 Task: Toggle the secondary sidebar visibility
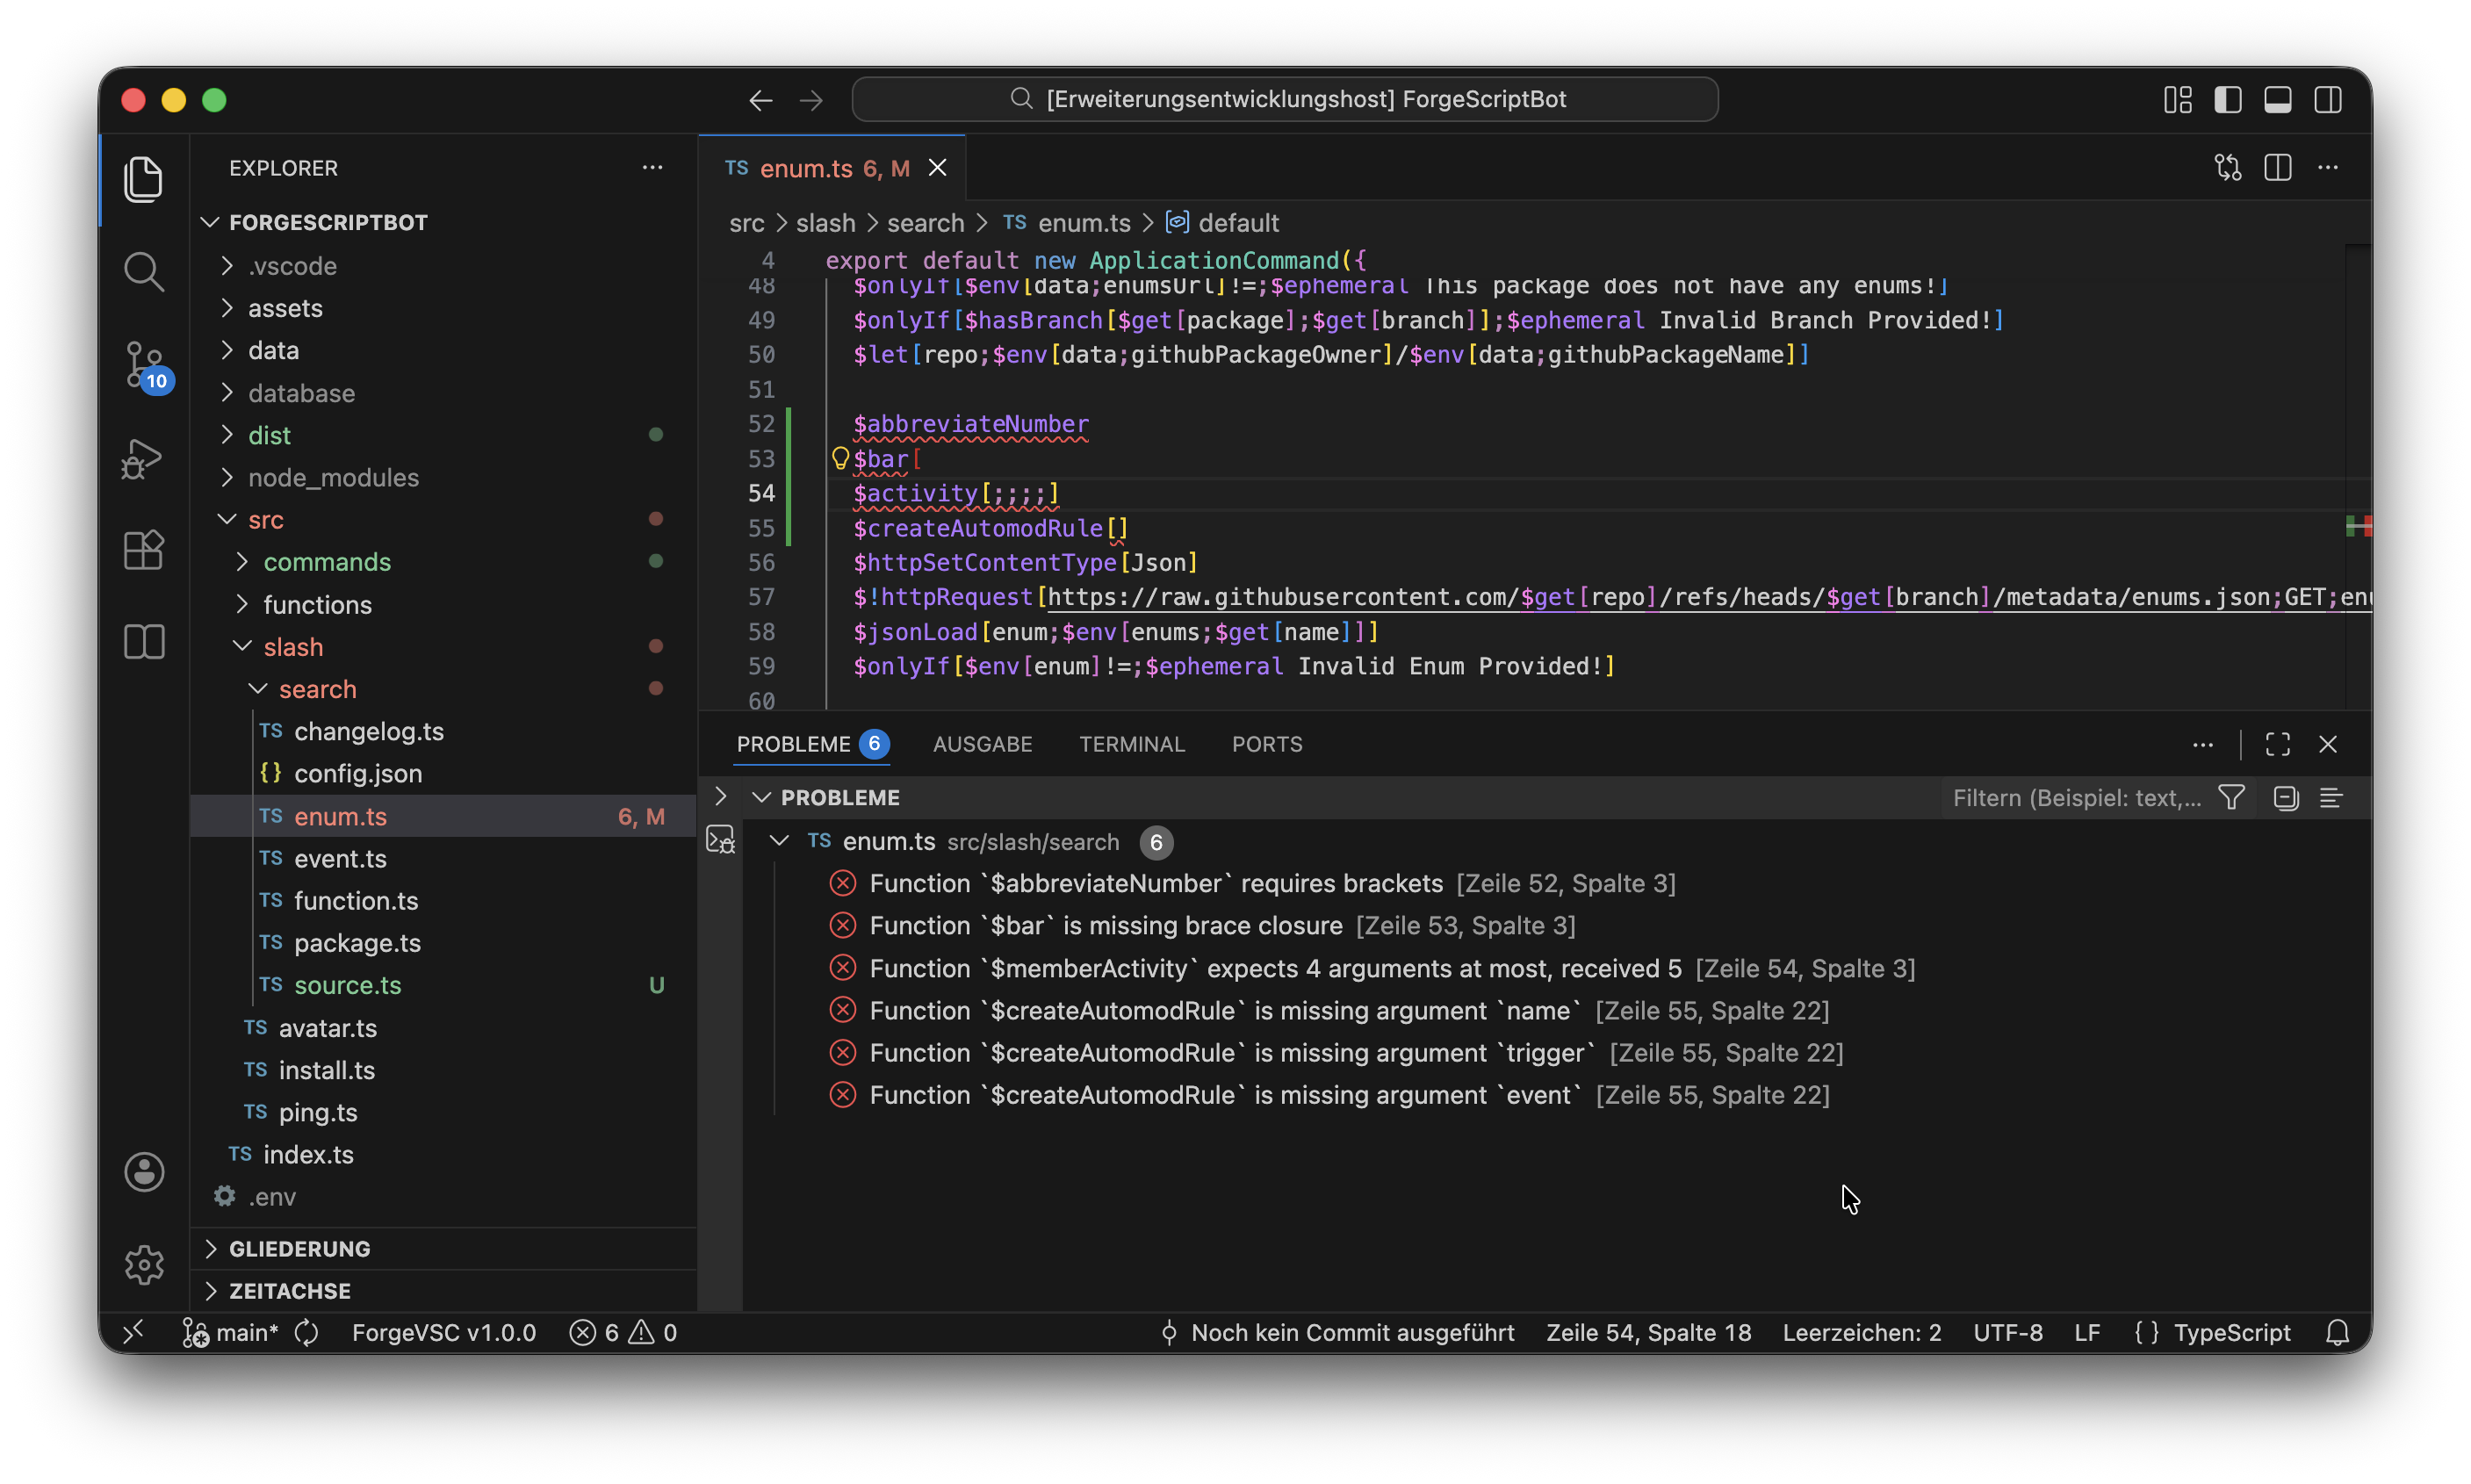(2327, 99)
